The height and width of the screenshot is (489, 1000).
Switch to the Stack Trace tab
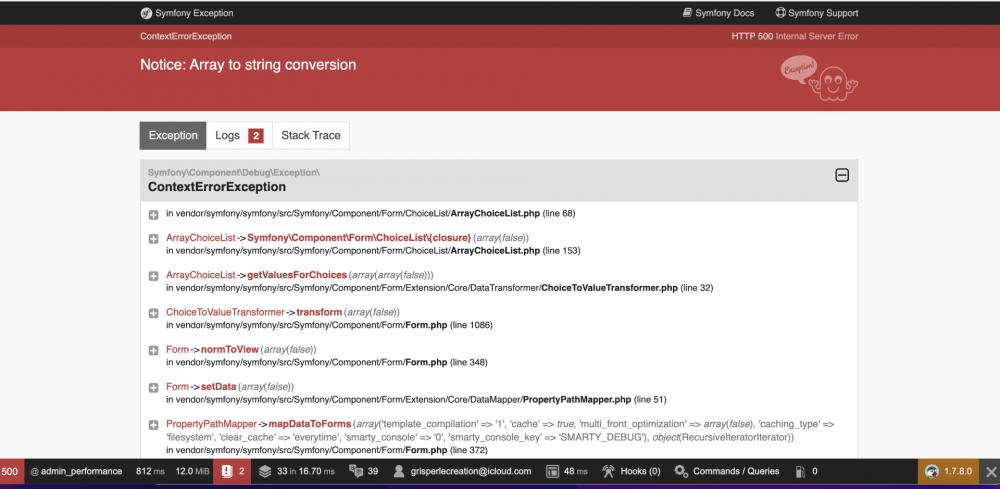pyautogui.click(x=311, y=135)
